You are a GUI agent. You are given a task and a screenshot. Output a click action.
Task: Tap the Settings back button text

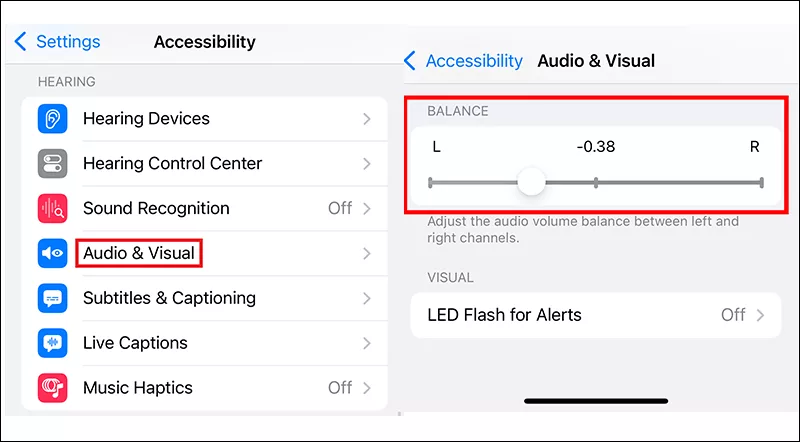click(x=68, y=42)
